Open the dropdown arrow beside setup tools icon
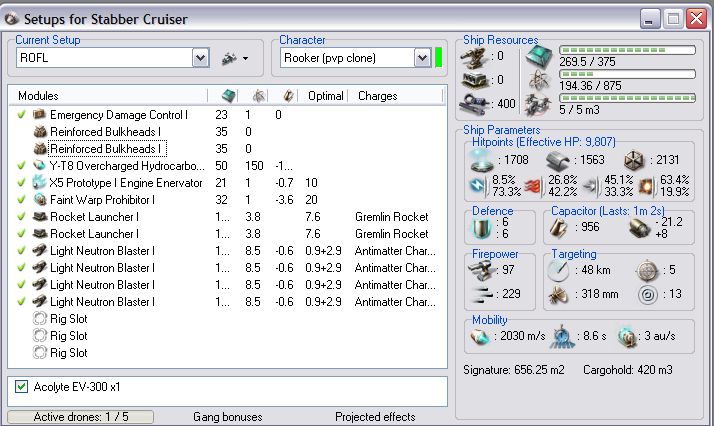 tap(245, 59)
